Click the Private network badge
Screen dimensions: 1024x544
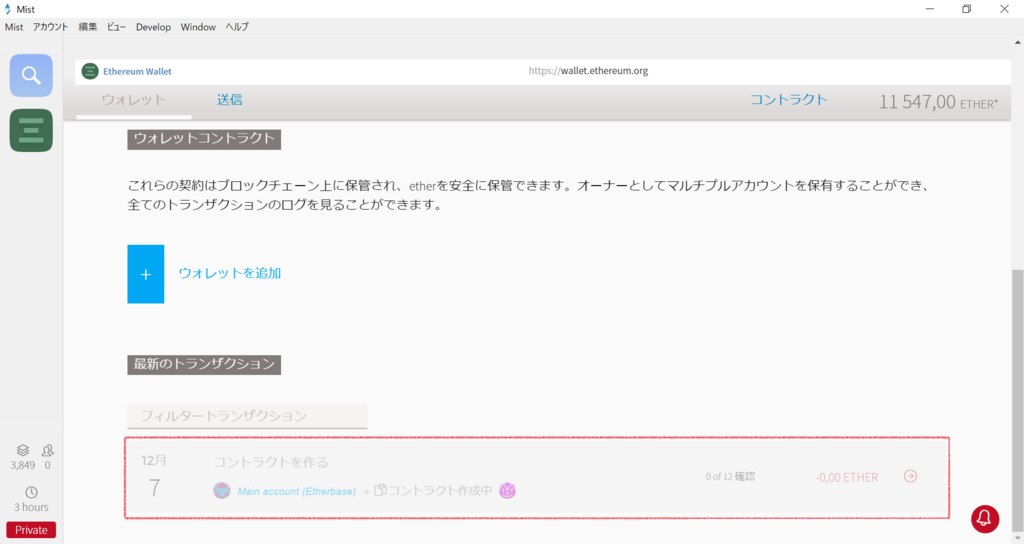click(x=31, y=530)
